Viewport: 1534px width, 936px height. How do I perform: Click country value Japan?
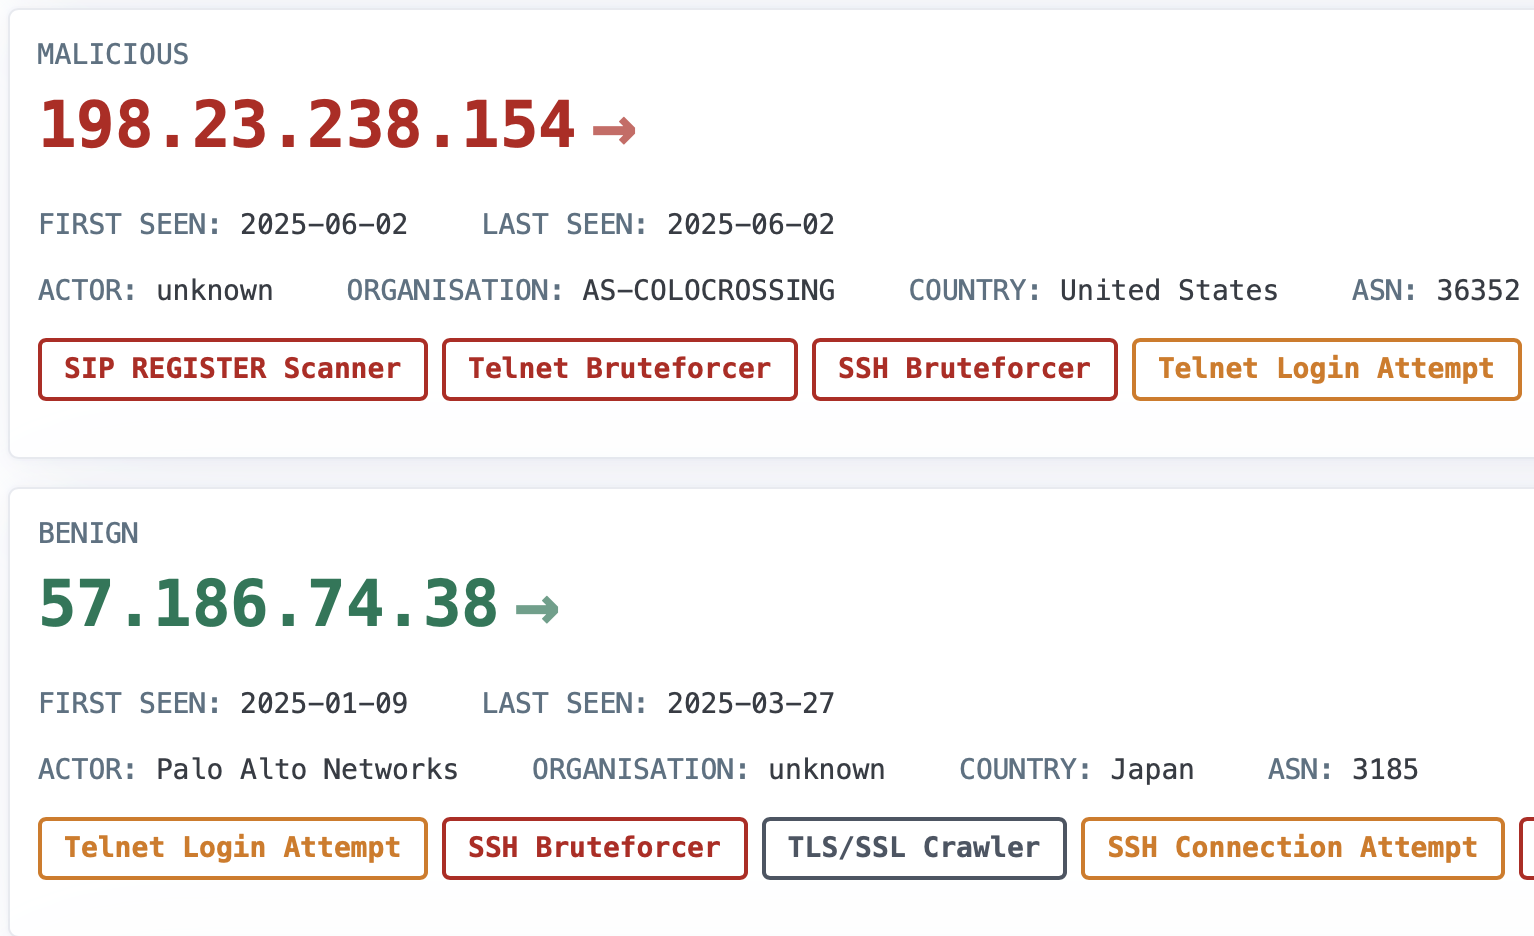pos(1152,770)
